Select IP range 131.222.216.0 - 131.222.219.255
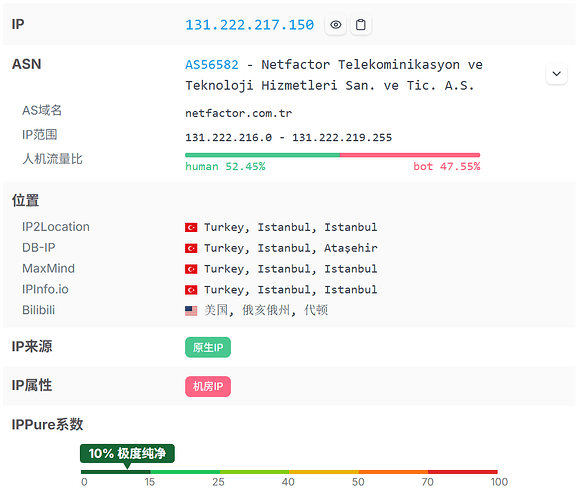The image size is (585, 500). pyautogui.click(x=288, y=137)
